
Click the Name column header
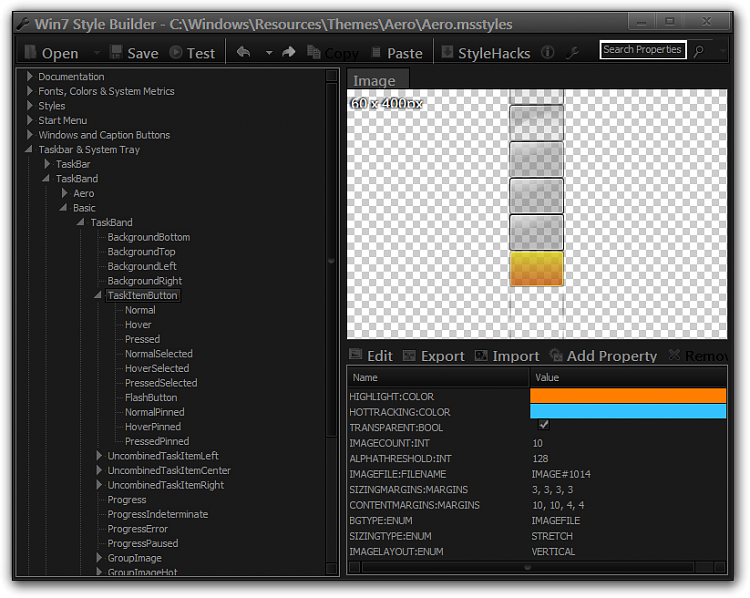pyautogui.click(x=438, y=377)
